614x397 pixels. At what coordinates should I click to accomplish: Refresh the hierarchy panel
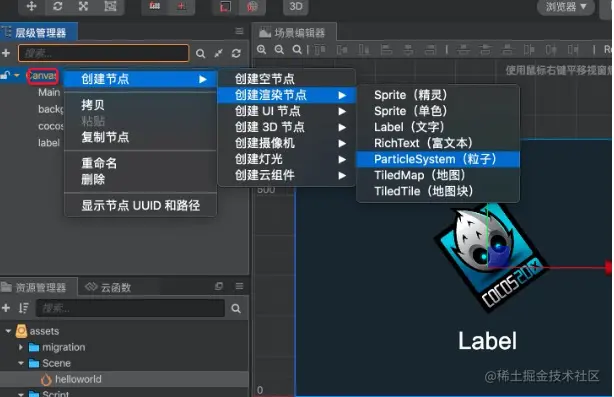(236, 53)
